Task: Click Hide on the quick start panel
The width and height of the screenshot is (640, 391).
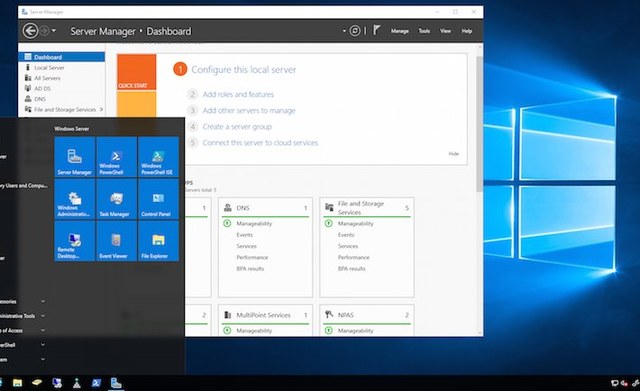Action: [453, 153]
